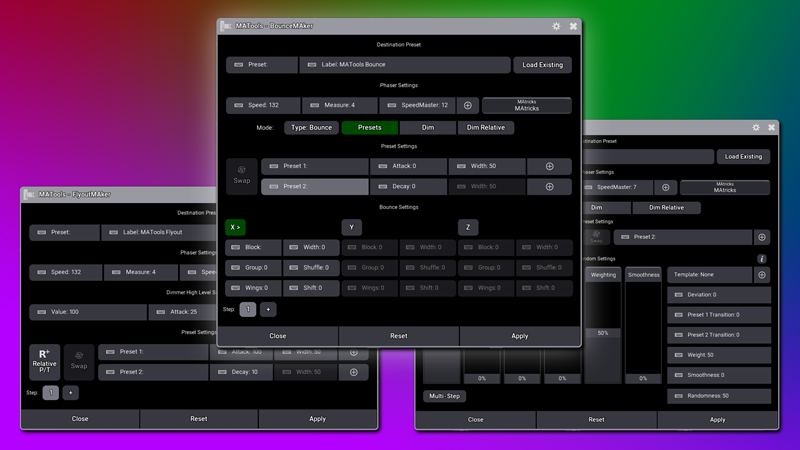Screen dimensions: 800x450
Task: Click Load Existing in BounceMAker
Action: click(x=542, y=65)
